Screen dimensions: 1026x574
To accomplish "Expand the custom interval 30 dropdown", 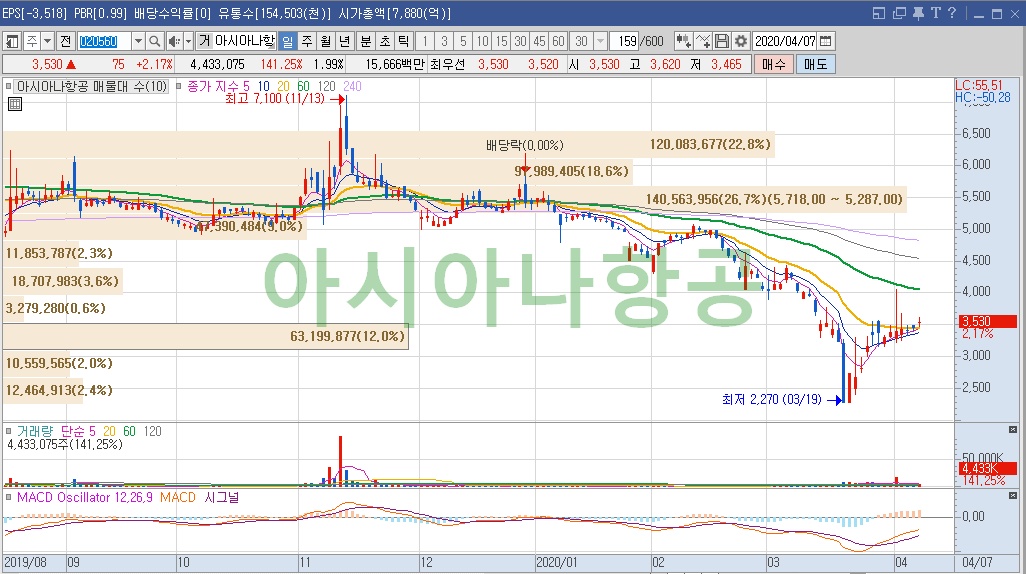I will pos(600,41).
